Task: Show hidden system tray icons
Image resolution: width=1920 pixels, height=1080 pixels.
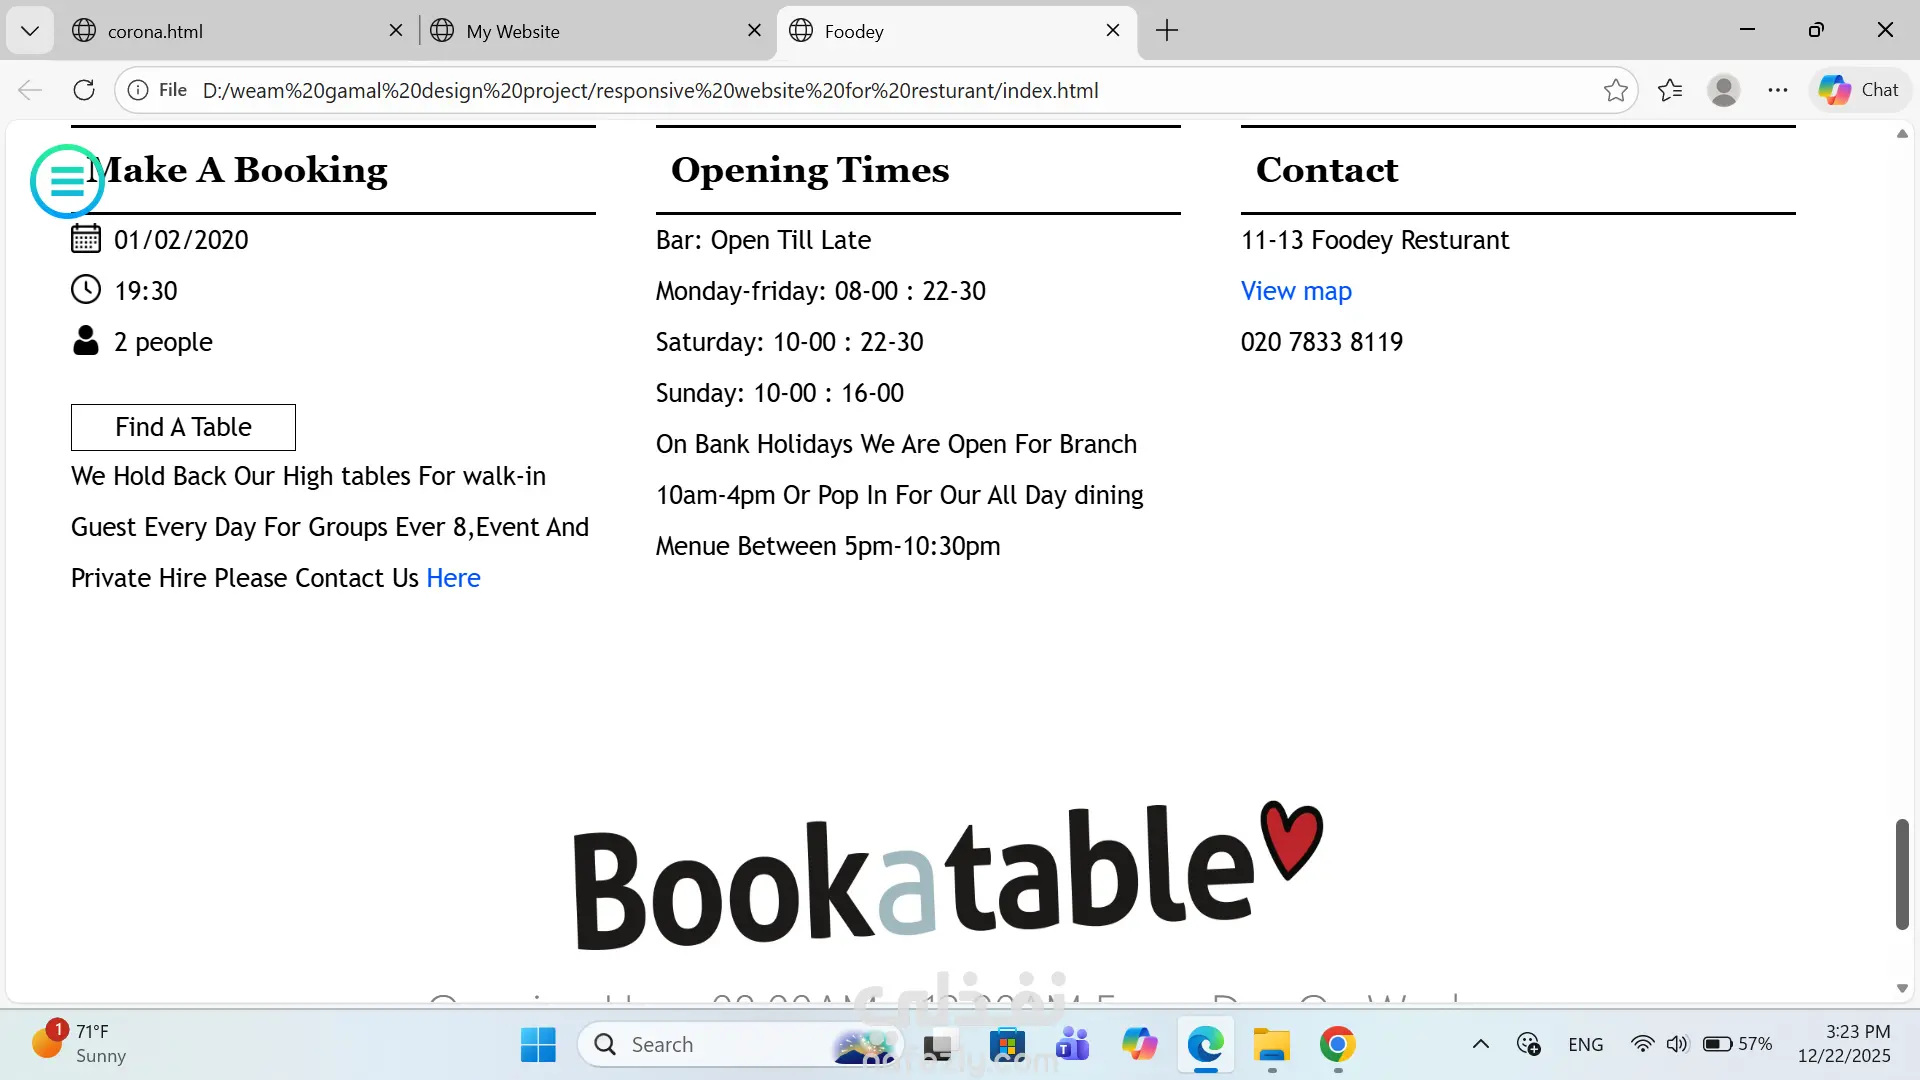Action: click(1481, 1044)
